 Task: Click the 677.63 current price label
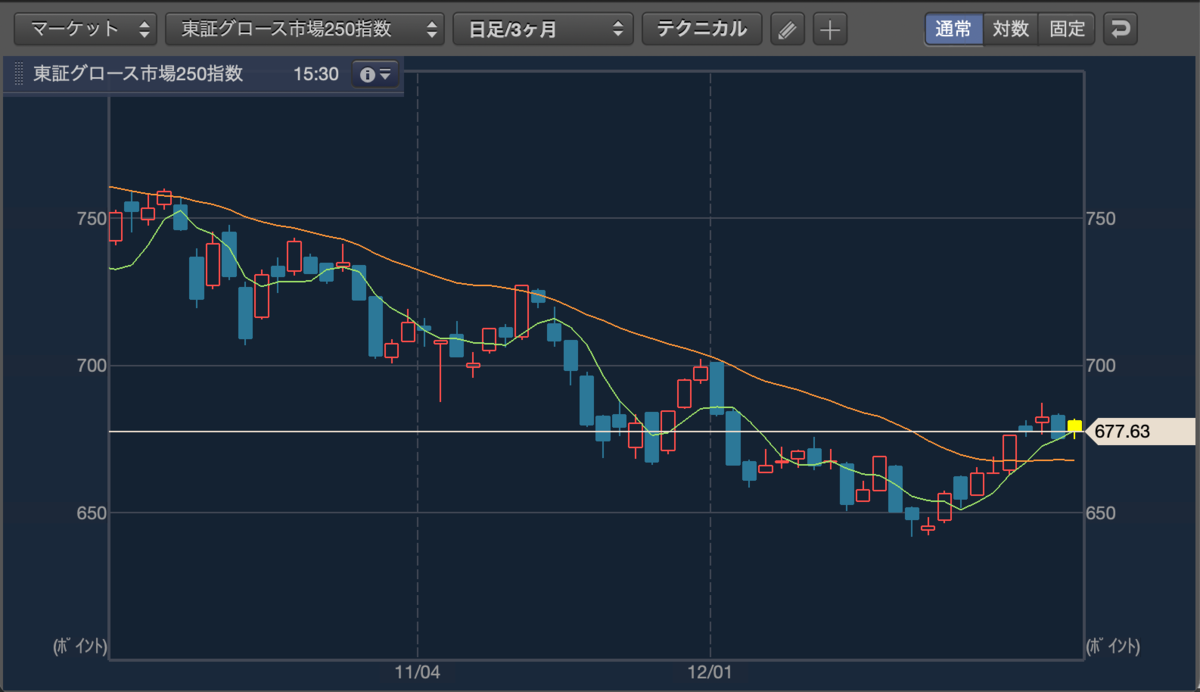click(x=1140, y=431)
